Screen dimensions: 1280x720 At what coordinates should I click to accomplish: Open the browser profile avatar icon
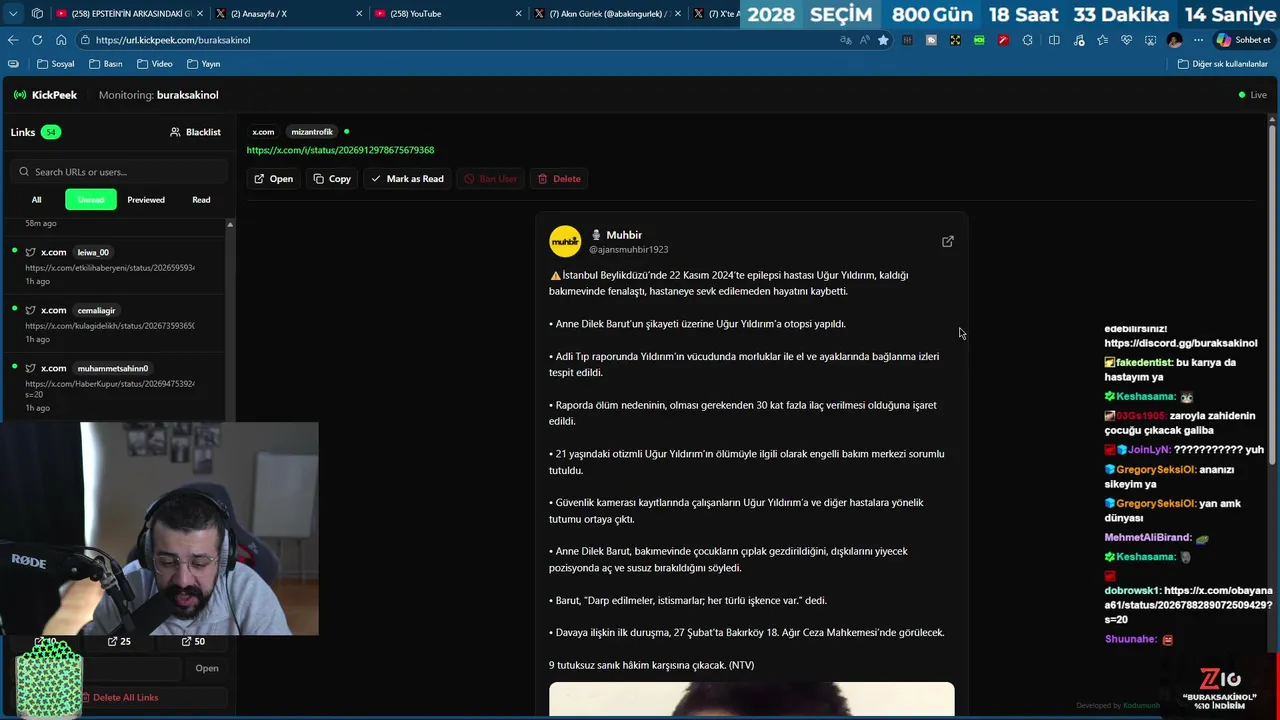pyautogui.click(x=1174, y=40)
